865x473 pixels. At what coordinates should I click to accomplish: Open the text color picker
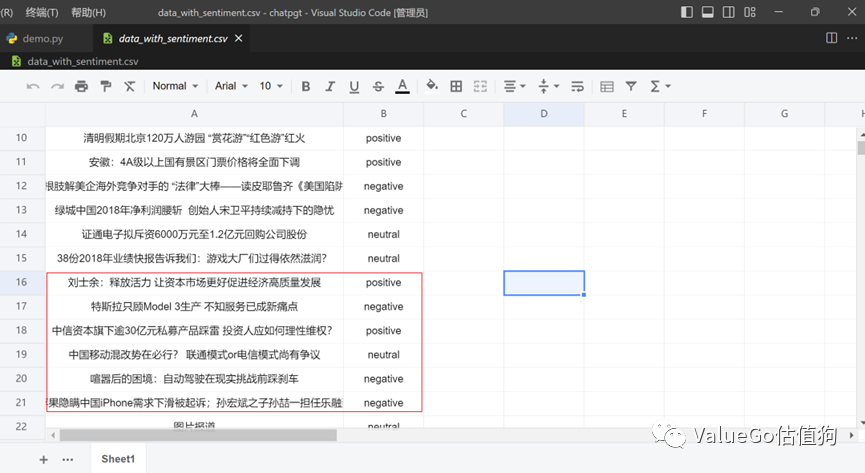pyautogui.click(x=402, y=87)
